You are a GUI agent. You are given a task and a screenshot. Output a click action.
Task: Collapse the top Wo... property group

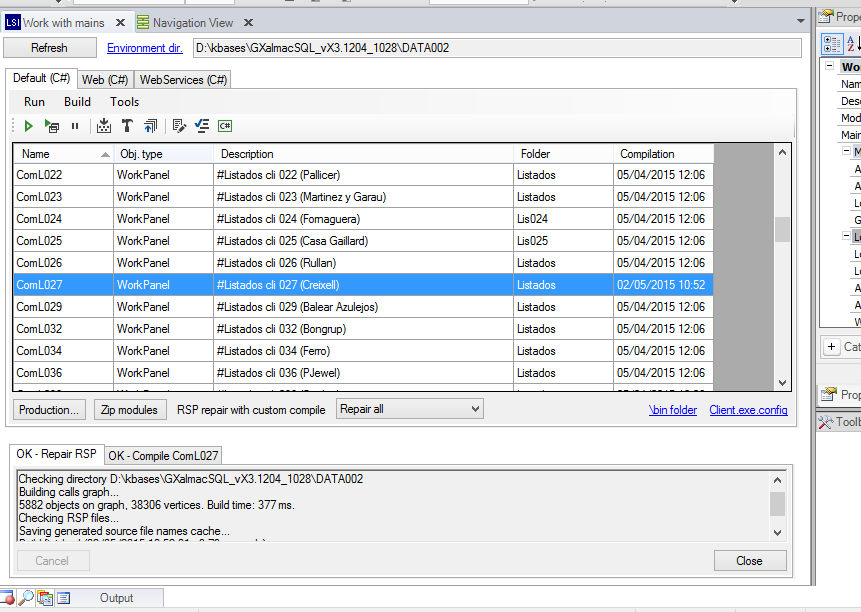tap(830, 65)
